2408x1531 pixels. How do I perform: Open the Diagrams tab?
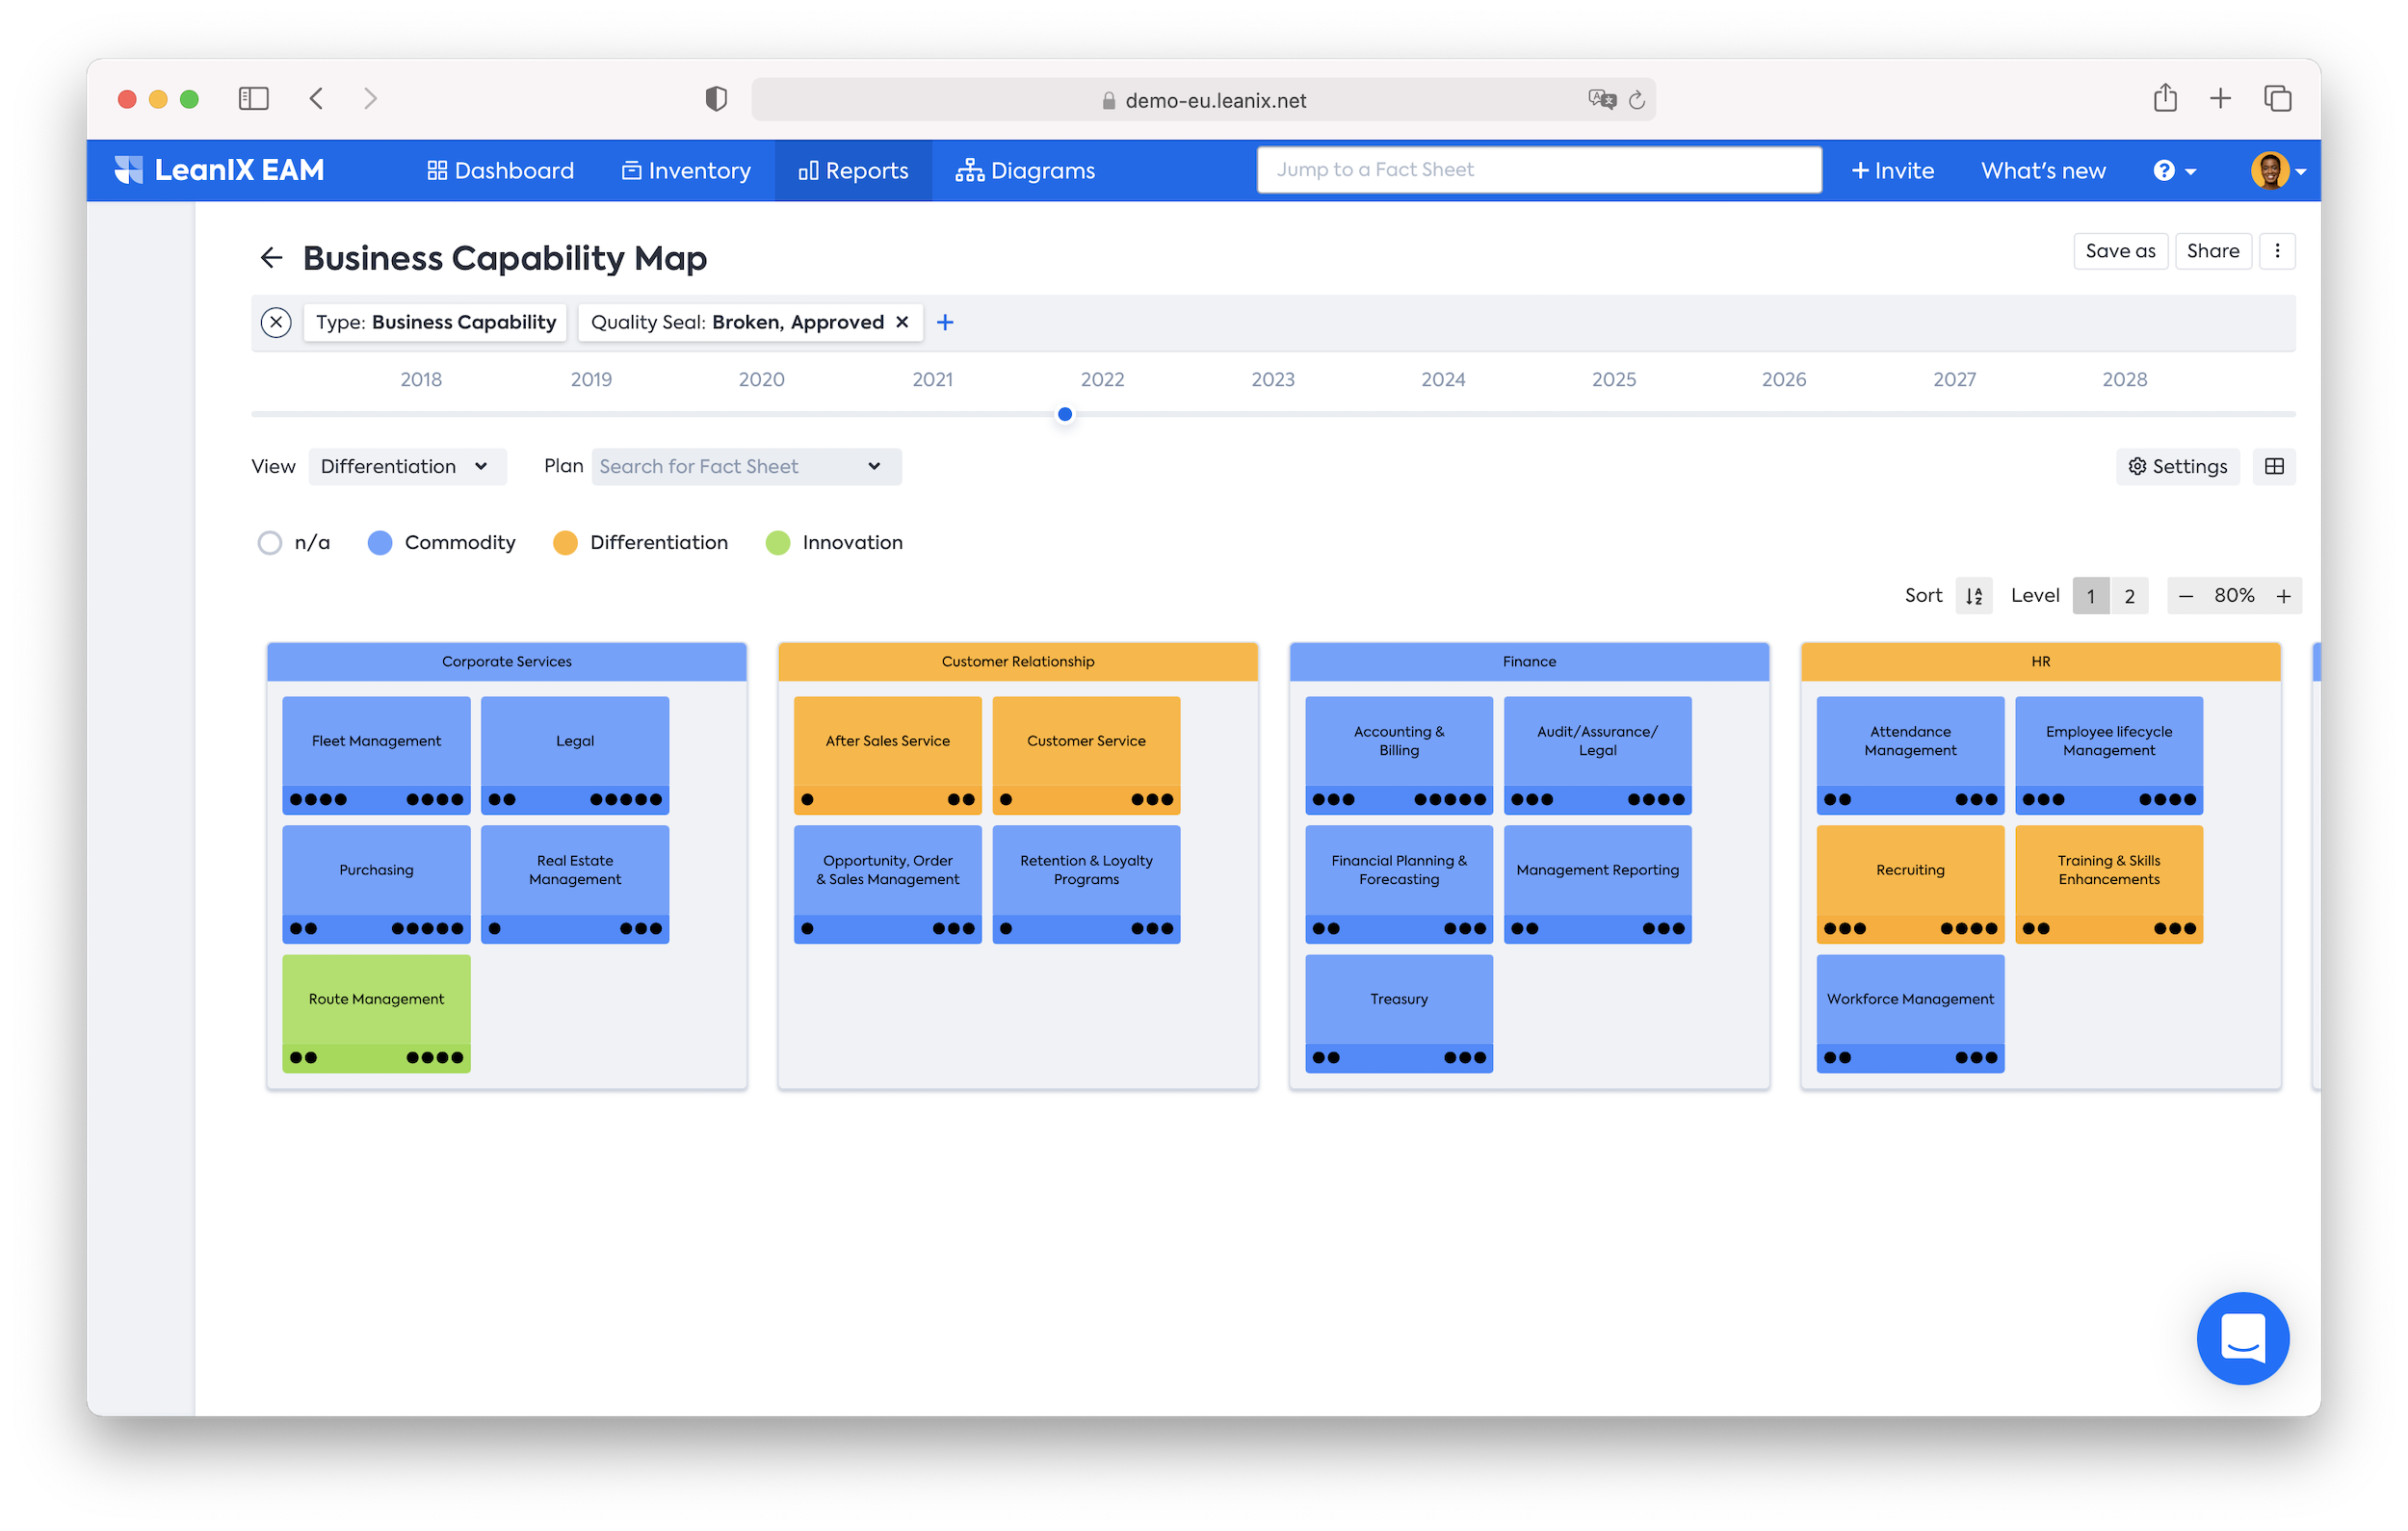click(1025, 171)
